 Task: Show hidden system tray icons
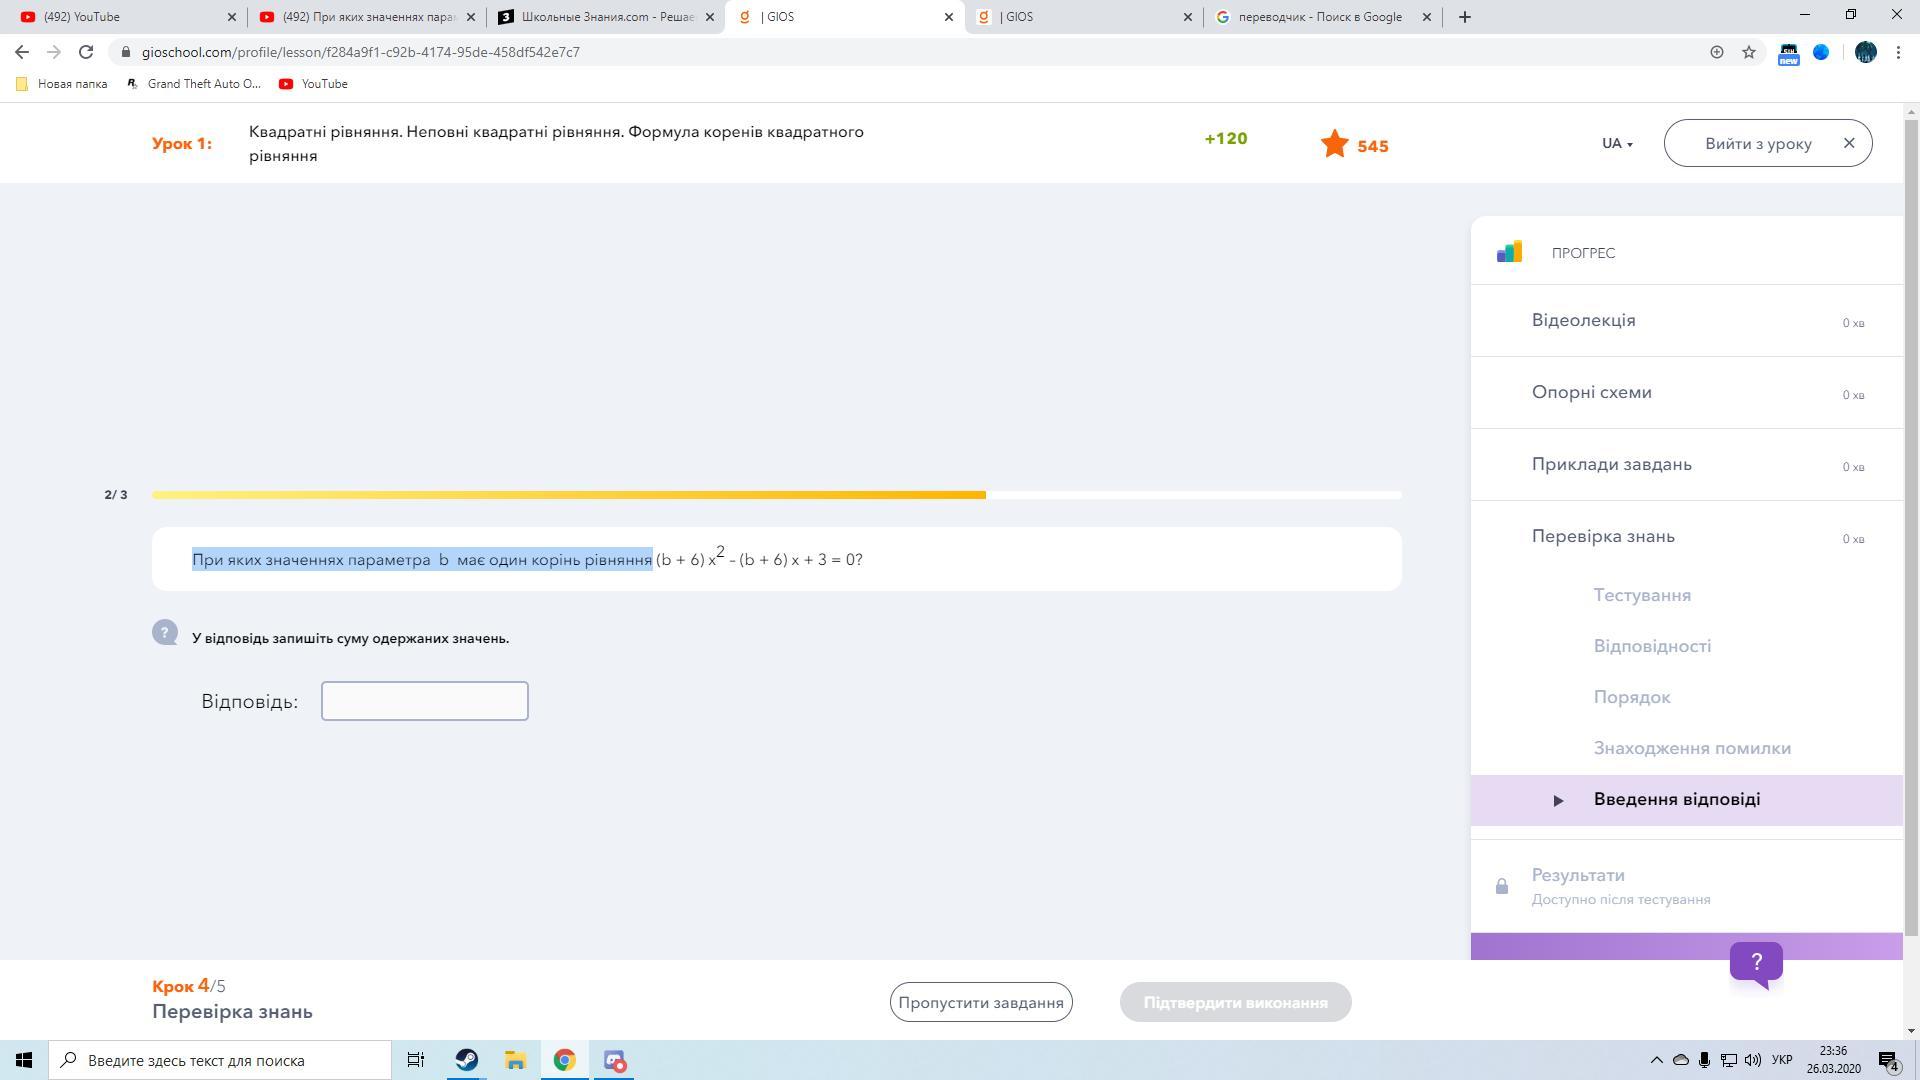point(1656,1060)
